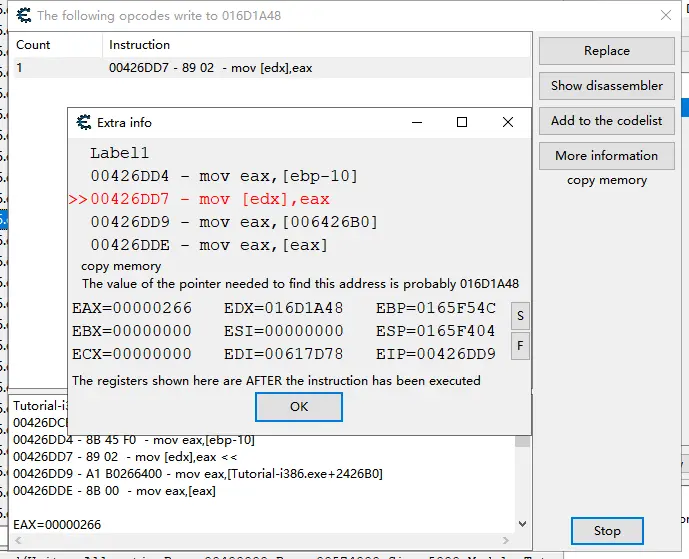Close the Extra info dialog
Viewport: 689px width, 559px height.
tap(508, 122)
